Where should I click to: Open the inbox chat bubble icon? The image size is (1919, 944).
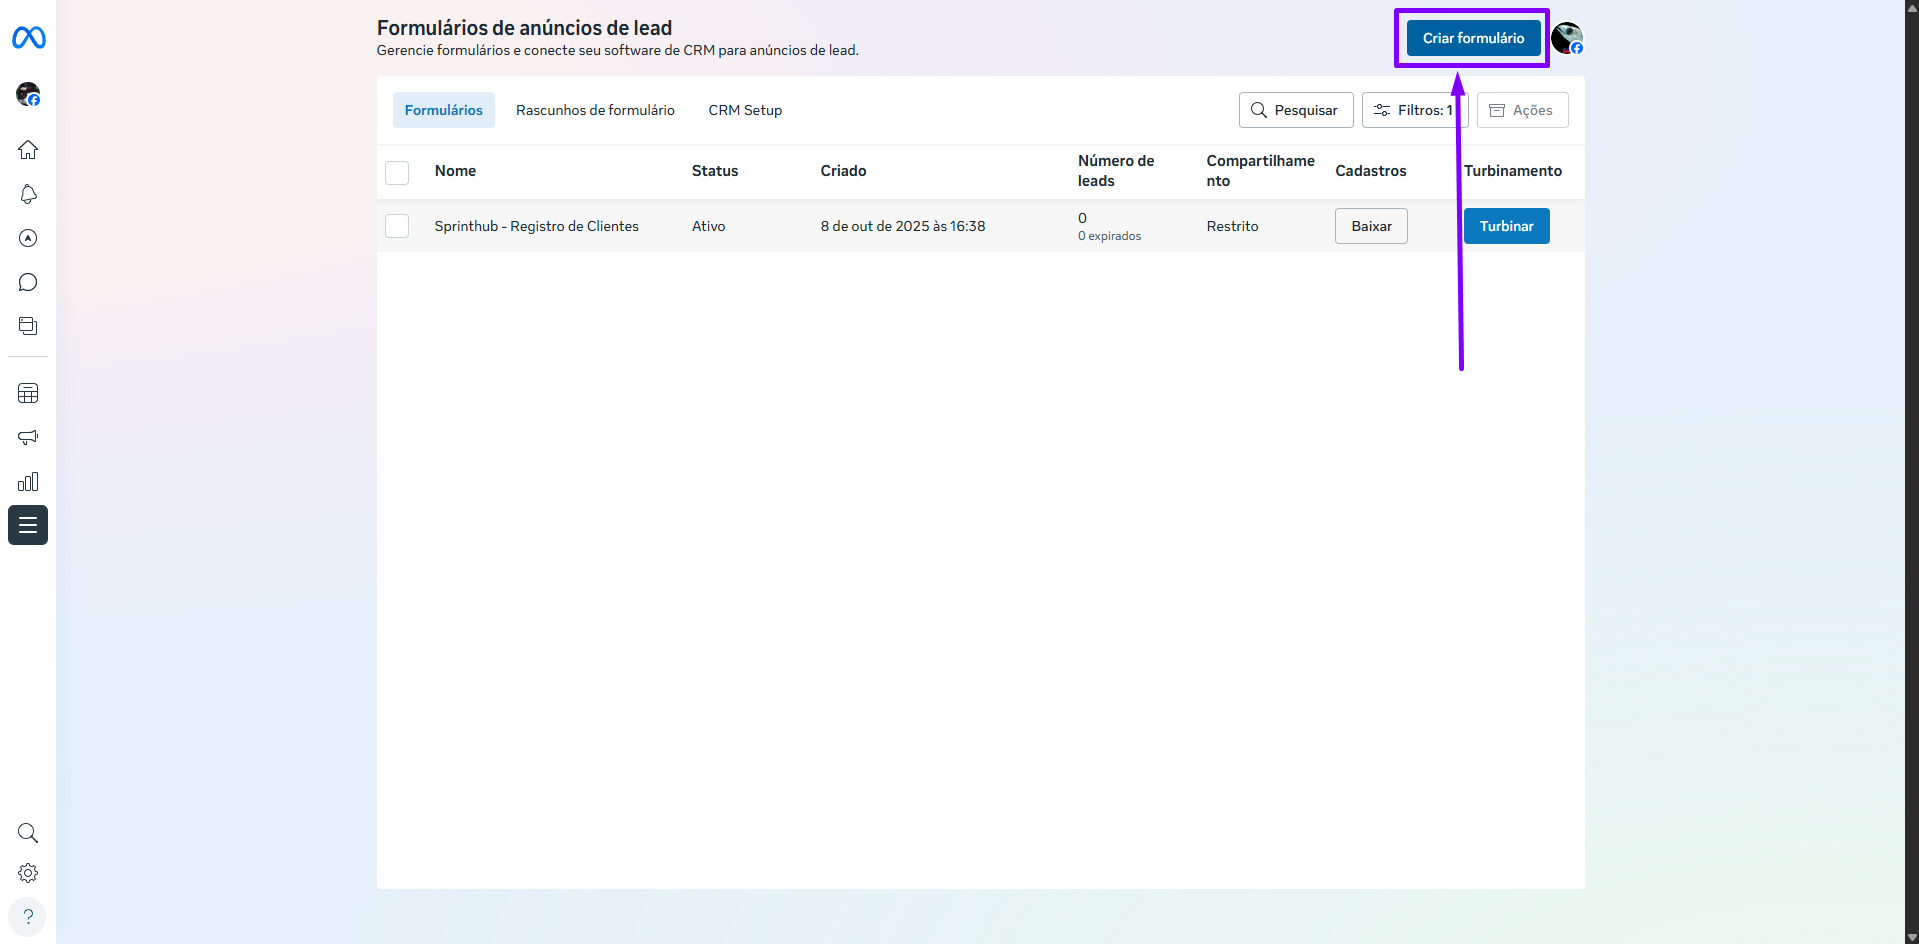coord(28,282)
